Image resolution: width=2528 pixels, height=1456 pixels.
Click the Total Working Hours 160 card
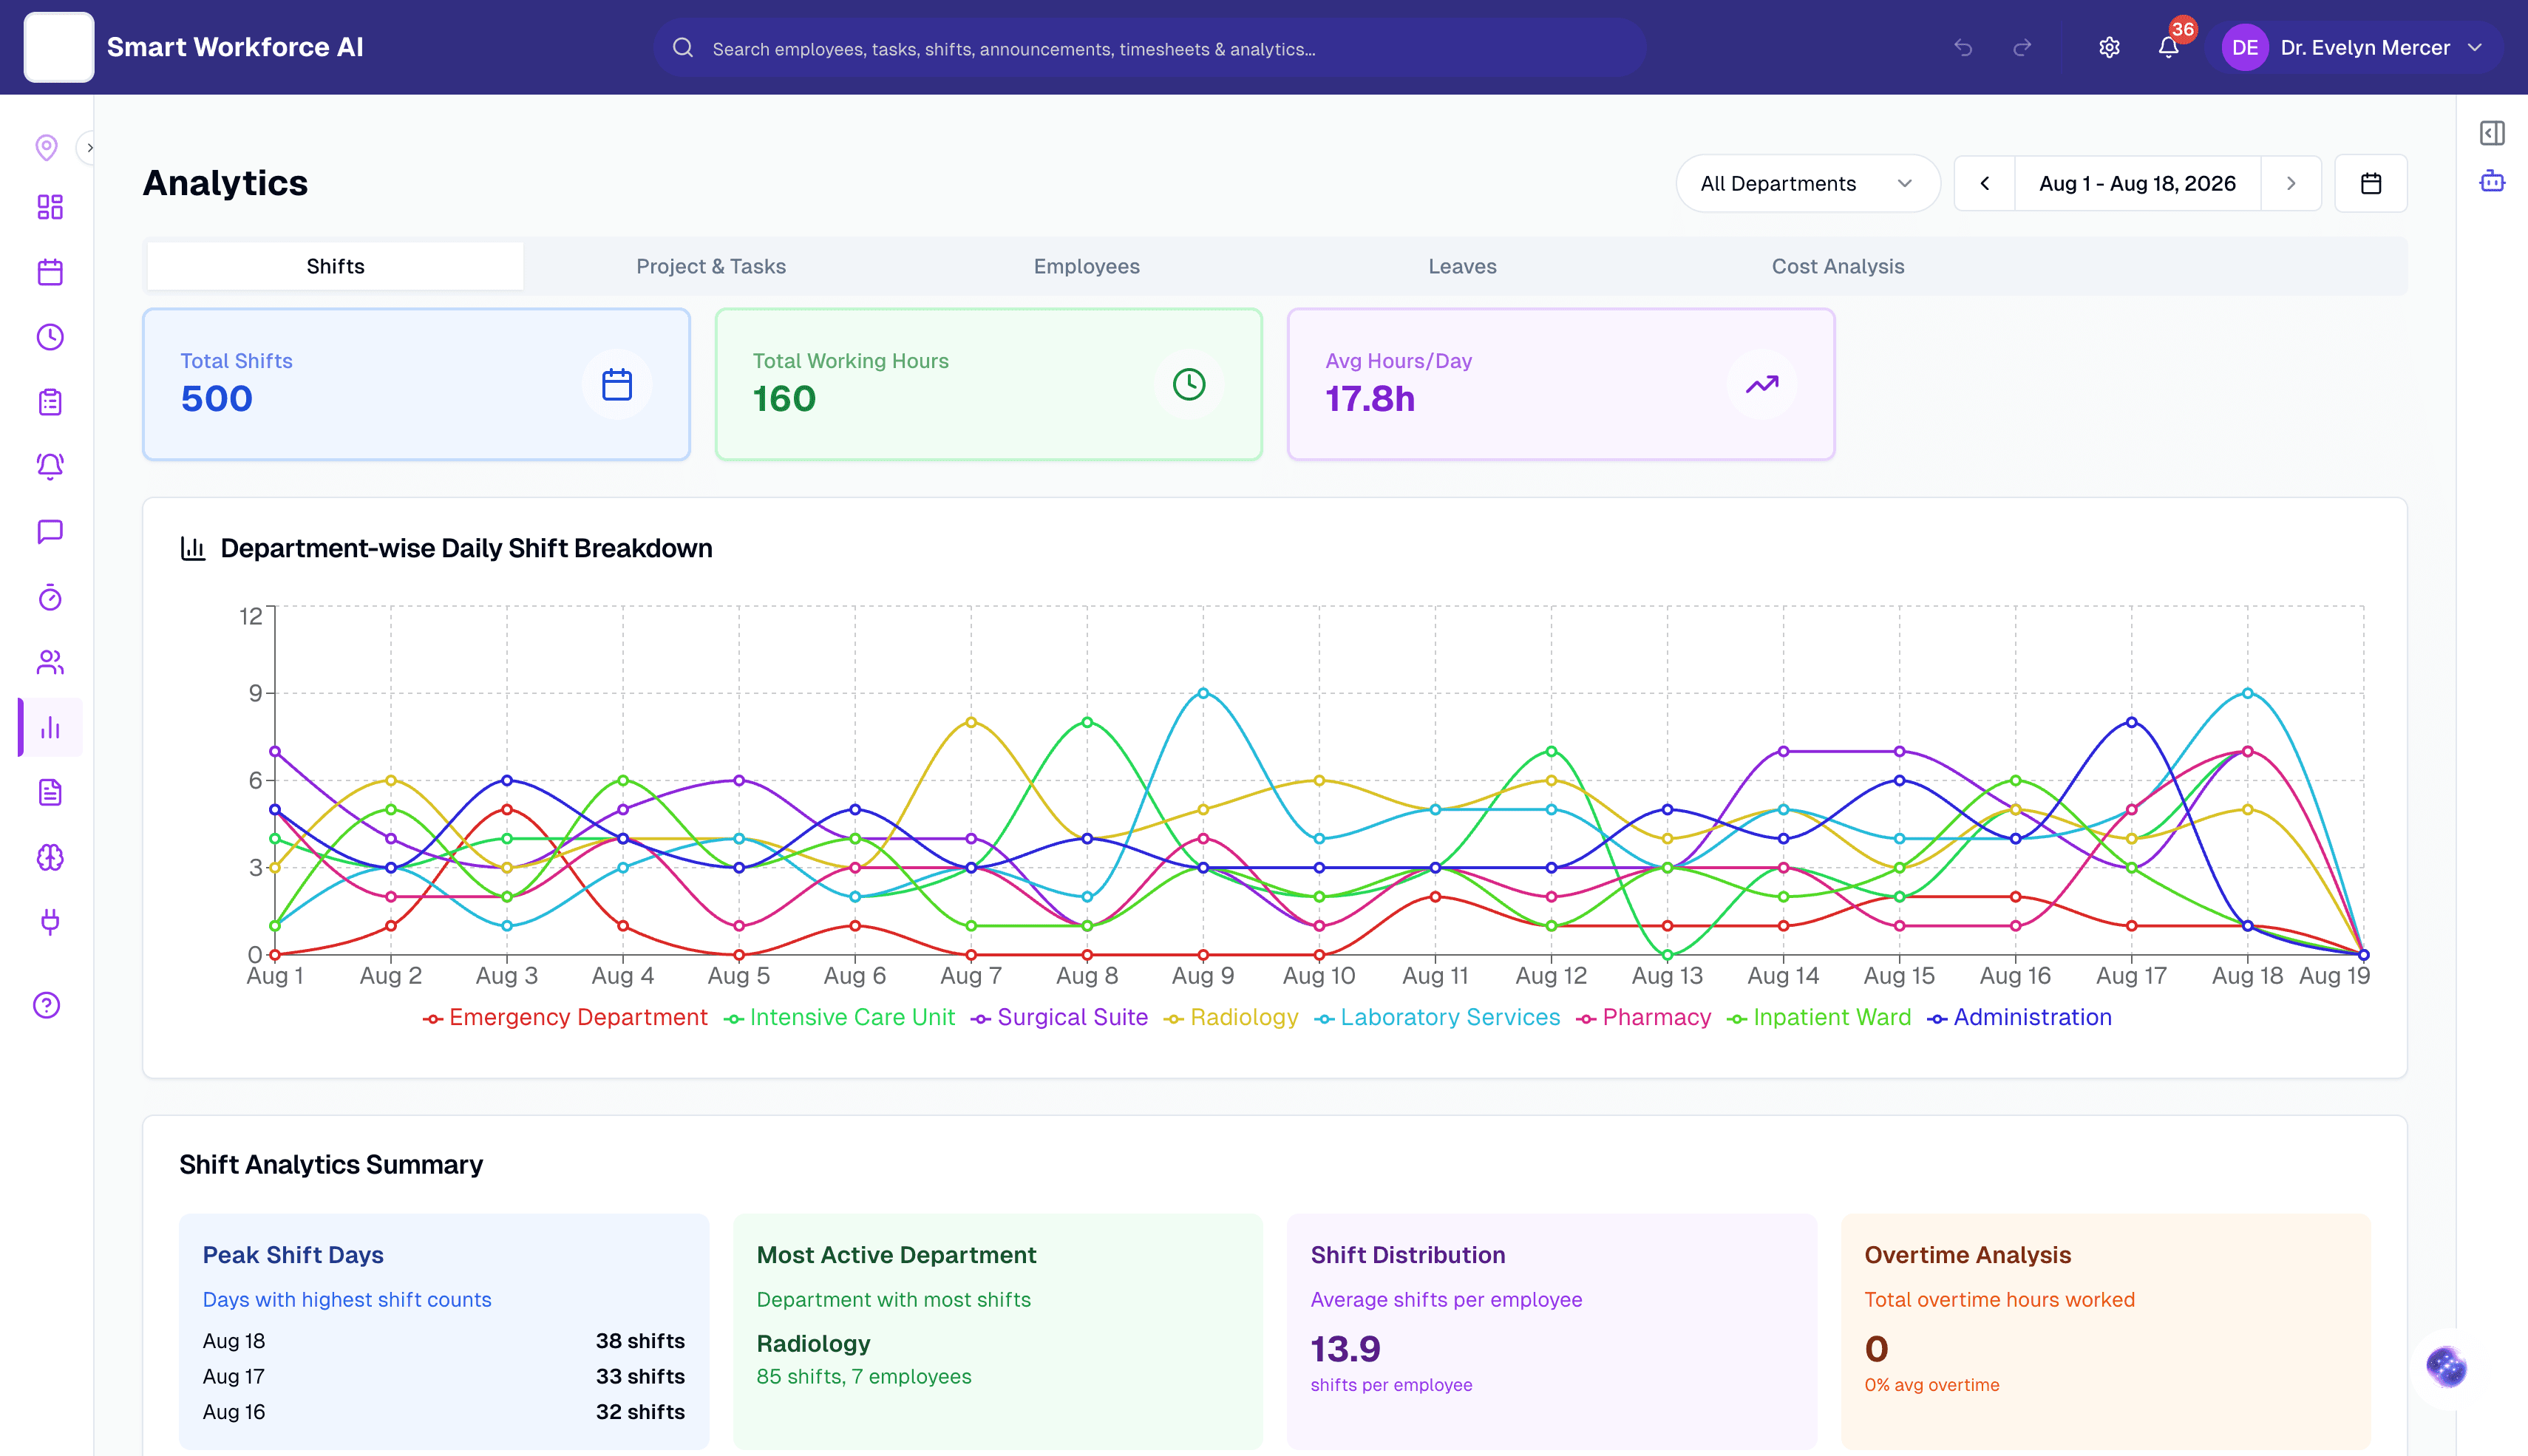pos(988,384)
